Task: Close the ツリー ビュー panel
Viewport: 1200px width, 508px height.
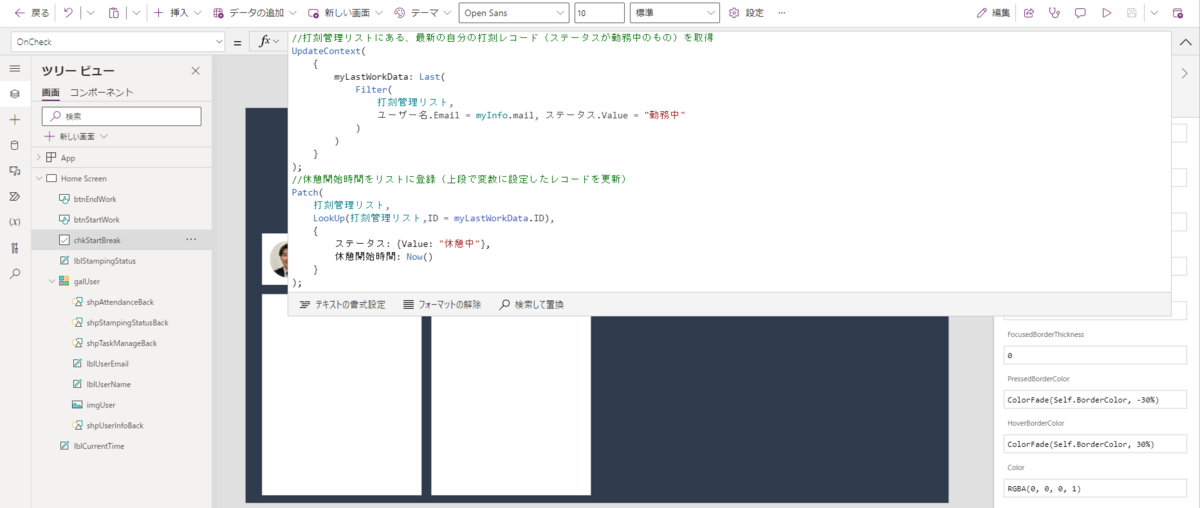Action: pyautogui.click(x=195, y=71)
